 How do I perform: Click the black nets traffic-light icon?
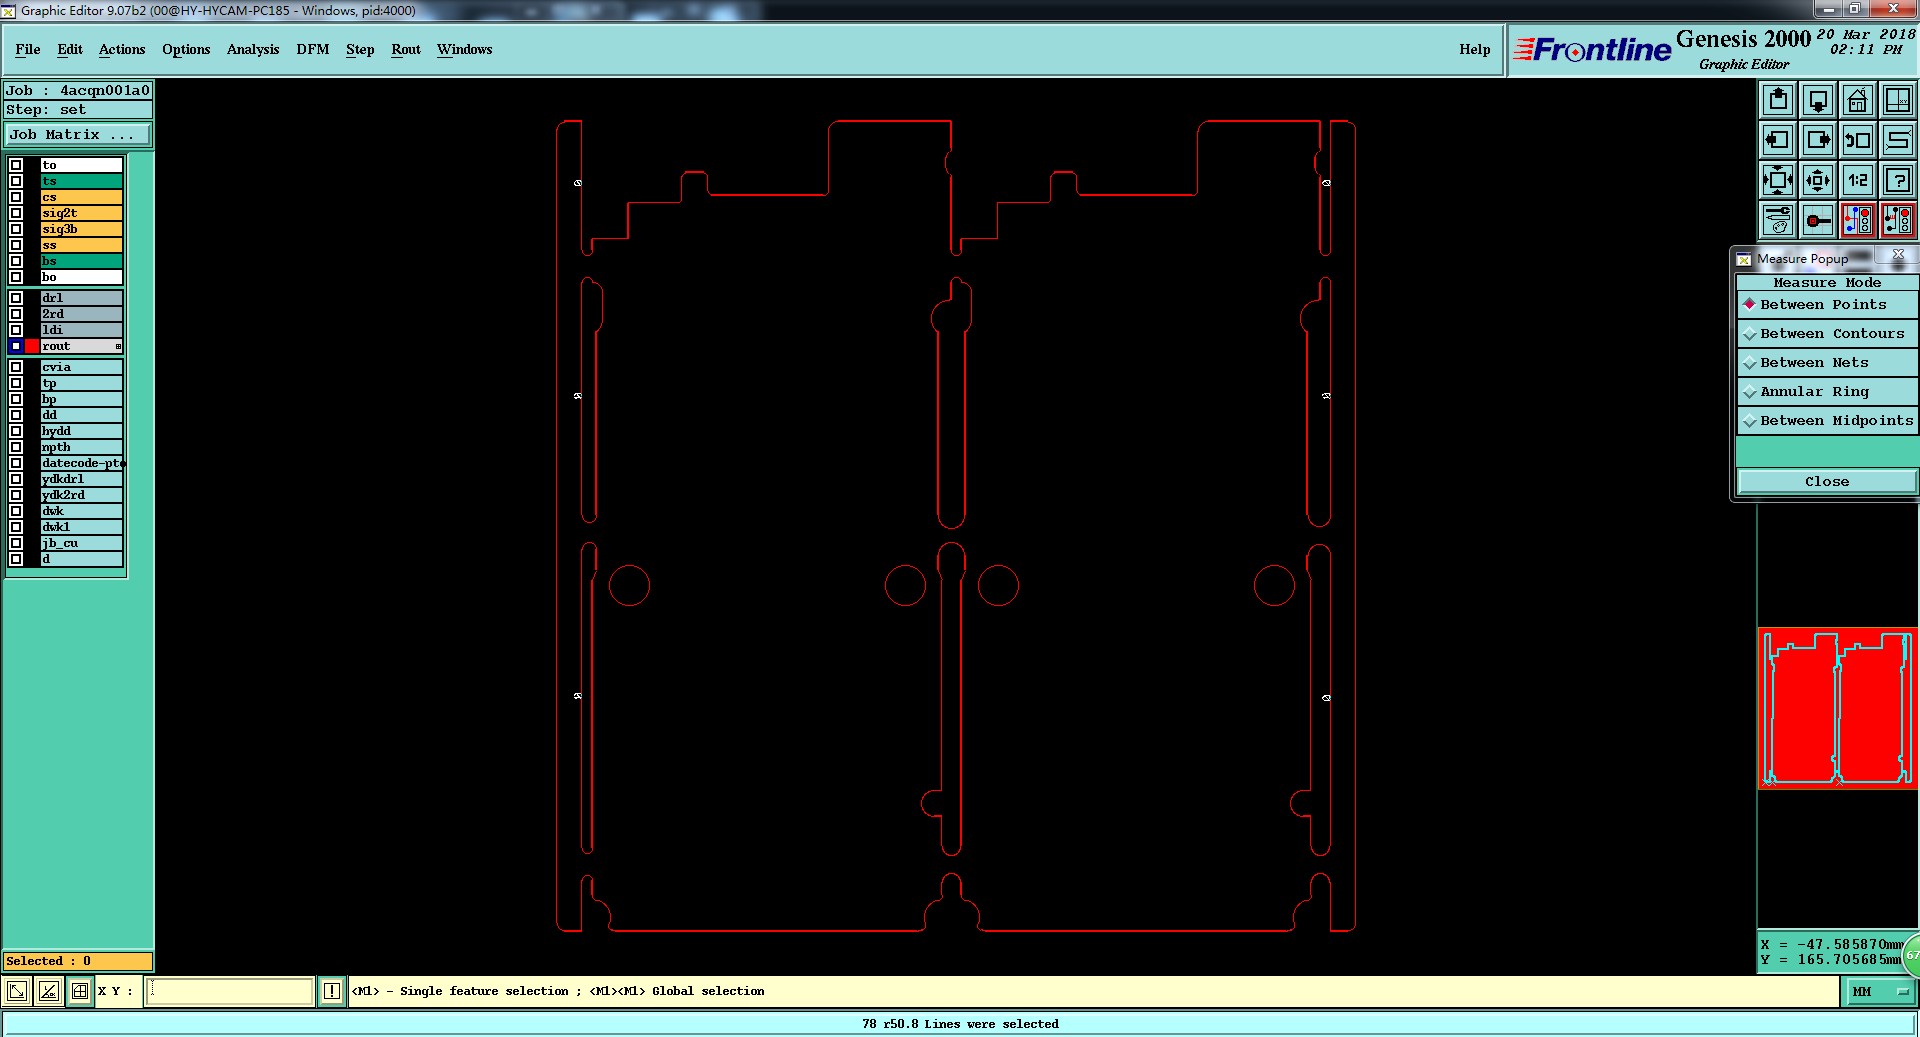(x=1898, y=220)
